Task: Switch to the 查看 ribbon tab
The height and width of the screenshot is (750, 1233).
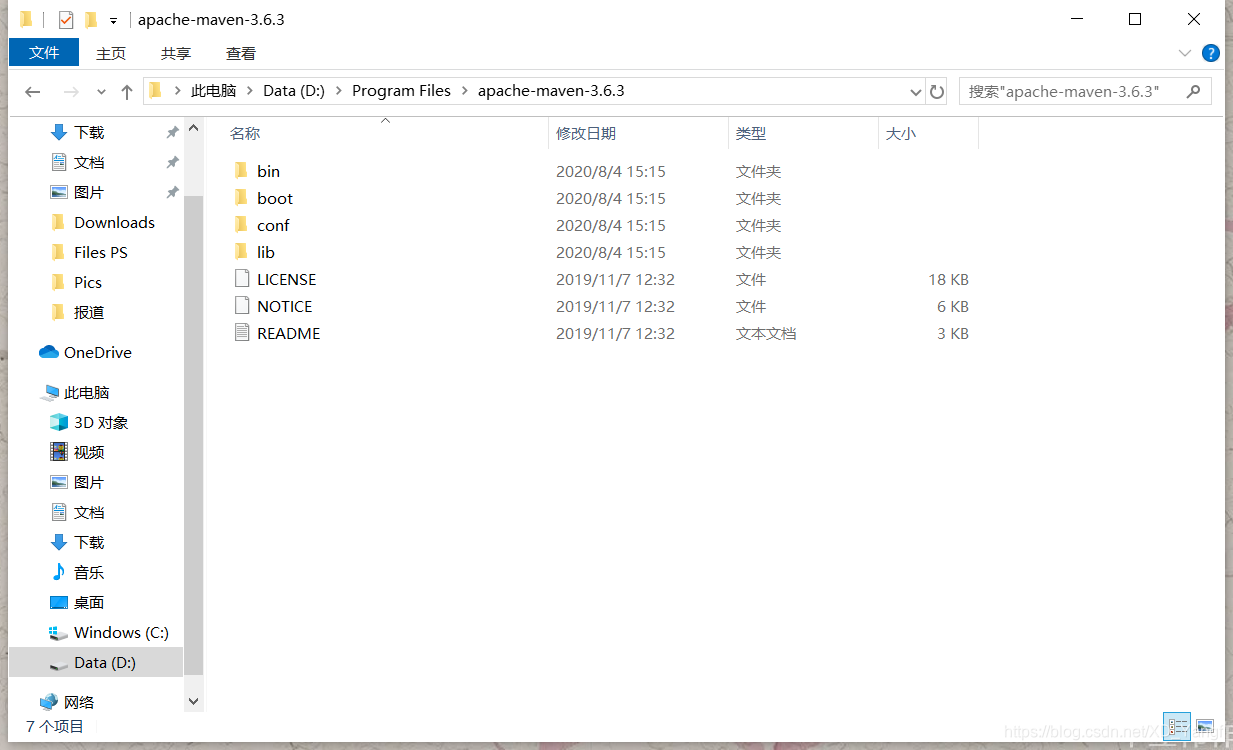Action: point(241,54)
